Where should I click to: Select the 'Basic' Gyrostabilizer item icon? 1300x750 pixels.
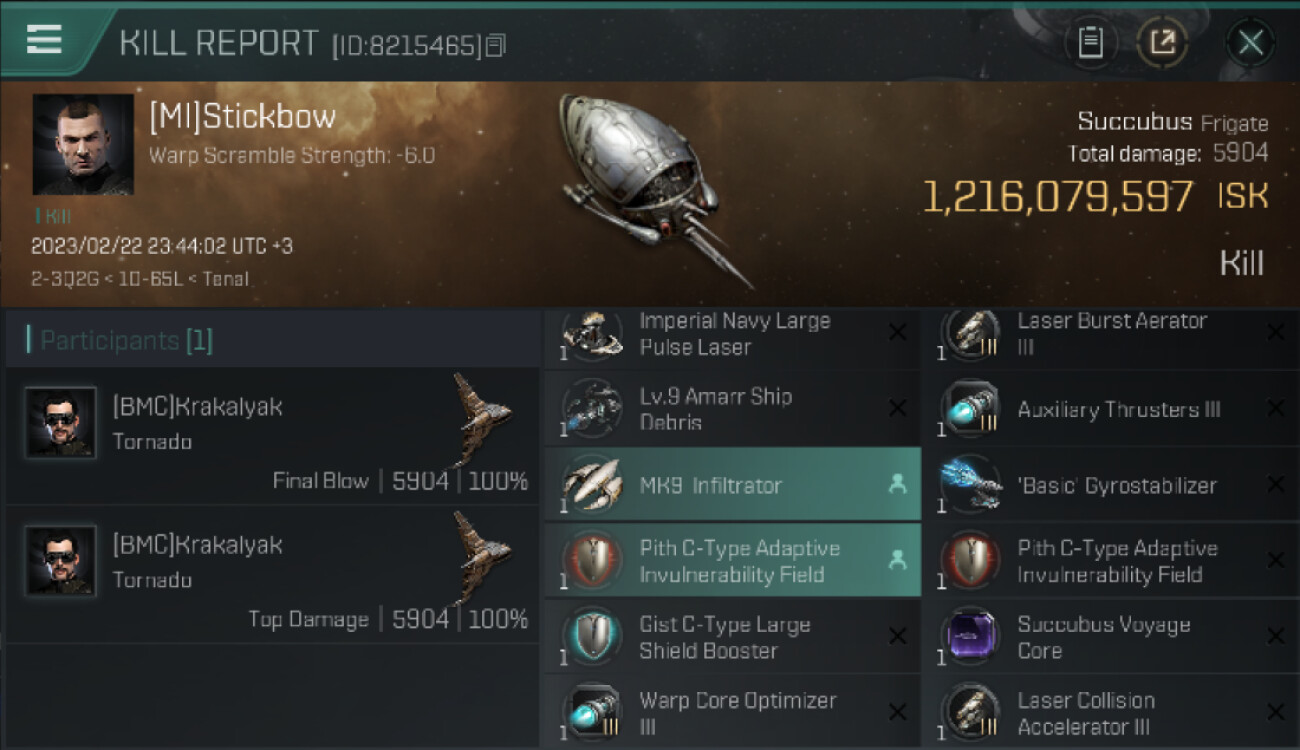point(970,485)
